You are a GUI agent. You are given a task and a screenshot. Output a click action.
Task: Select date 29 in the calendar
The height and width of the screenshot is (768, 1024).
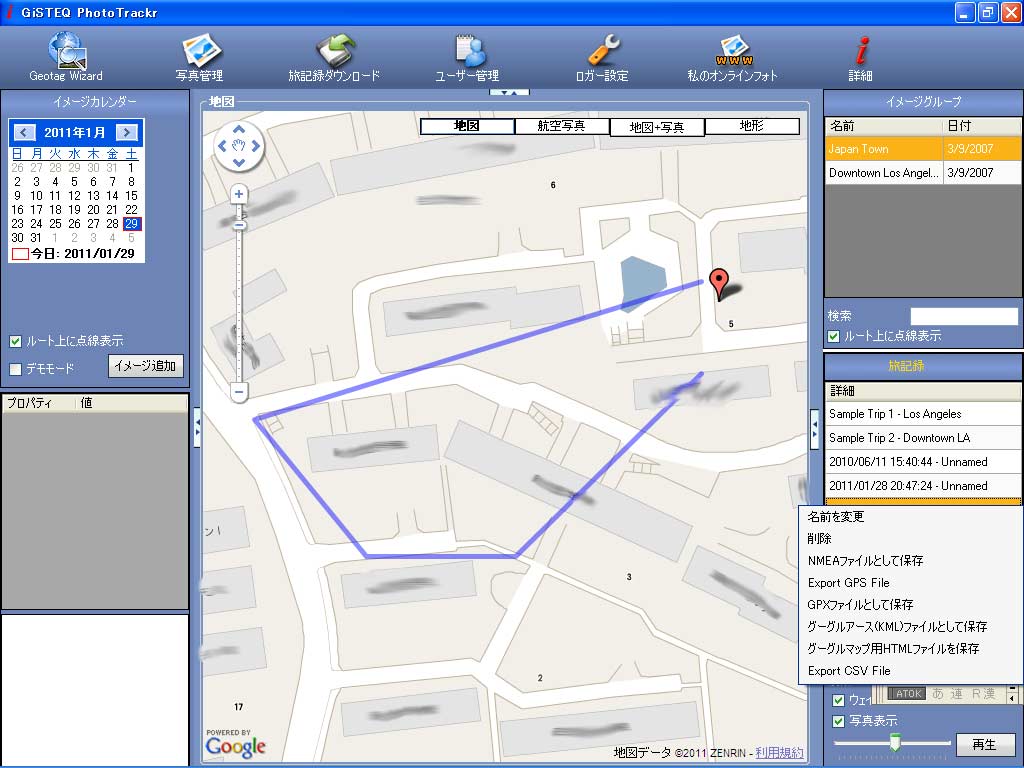coord(131,224)
